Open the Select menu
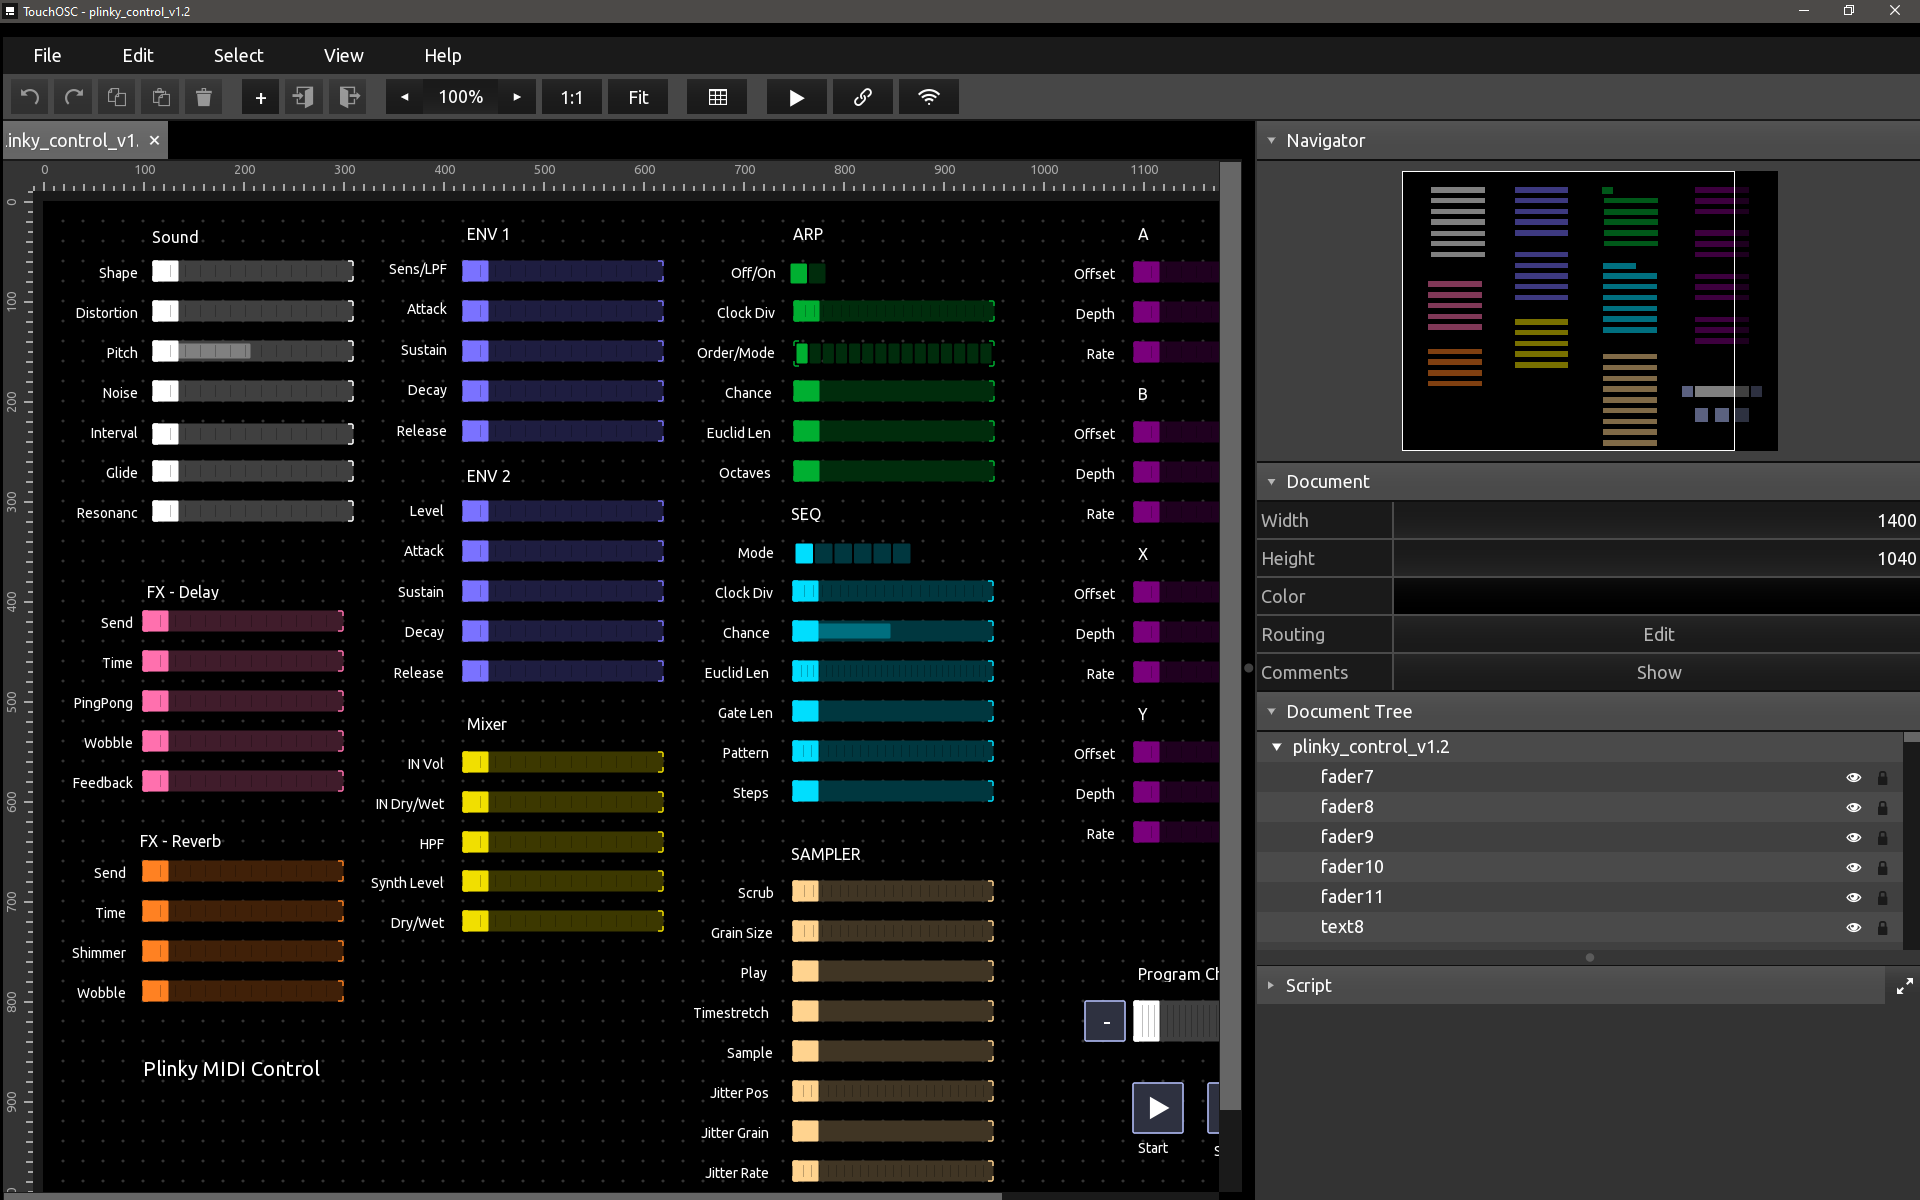Viewport: 1920px width, 1200px height. click(x=238, y=56)
